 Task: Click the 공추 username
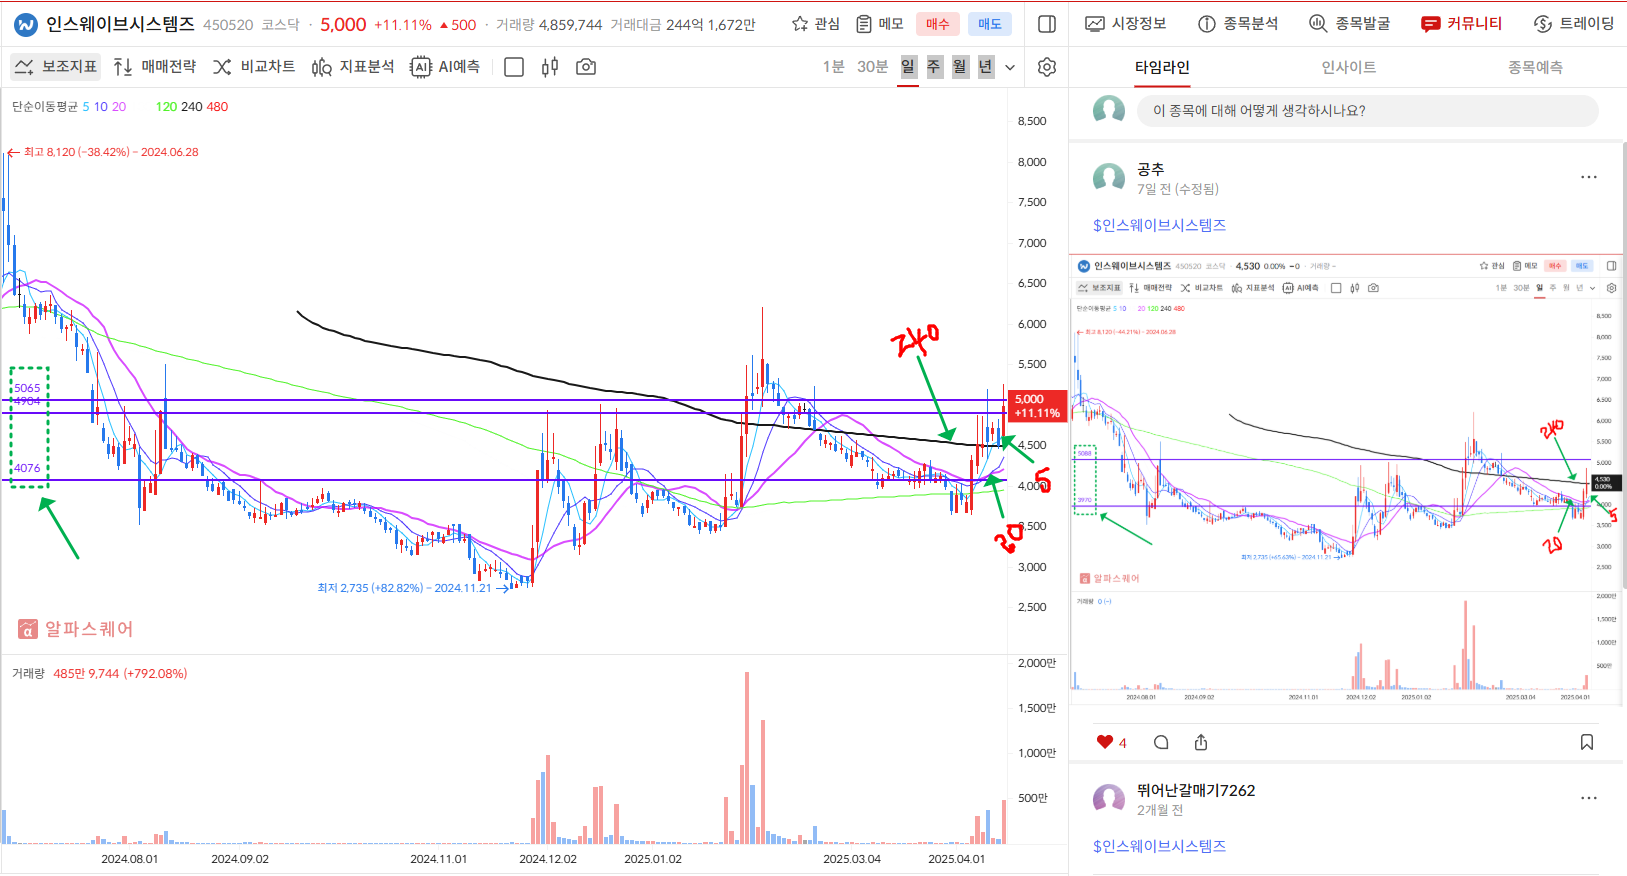1150,169
